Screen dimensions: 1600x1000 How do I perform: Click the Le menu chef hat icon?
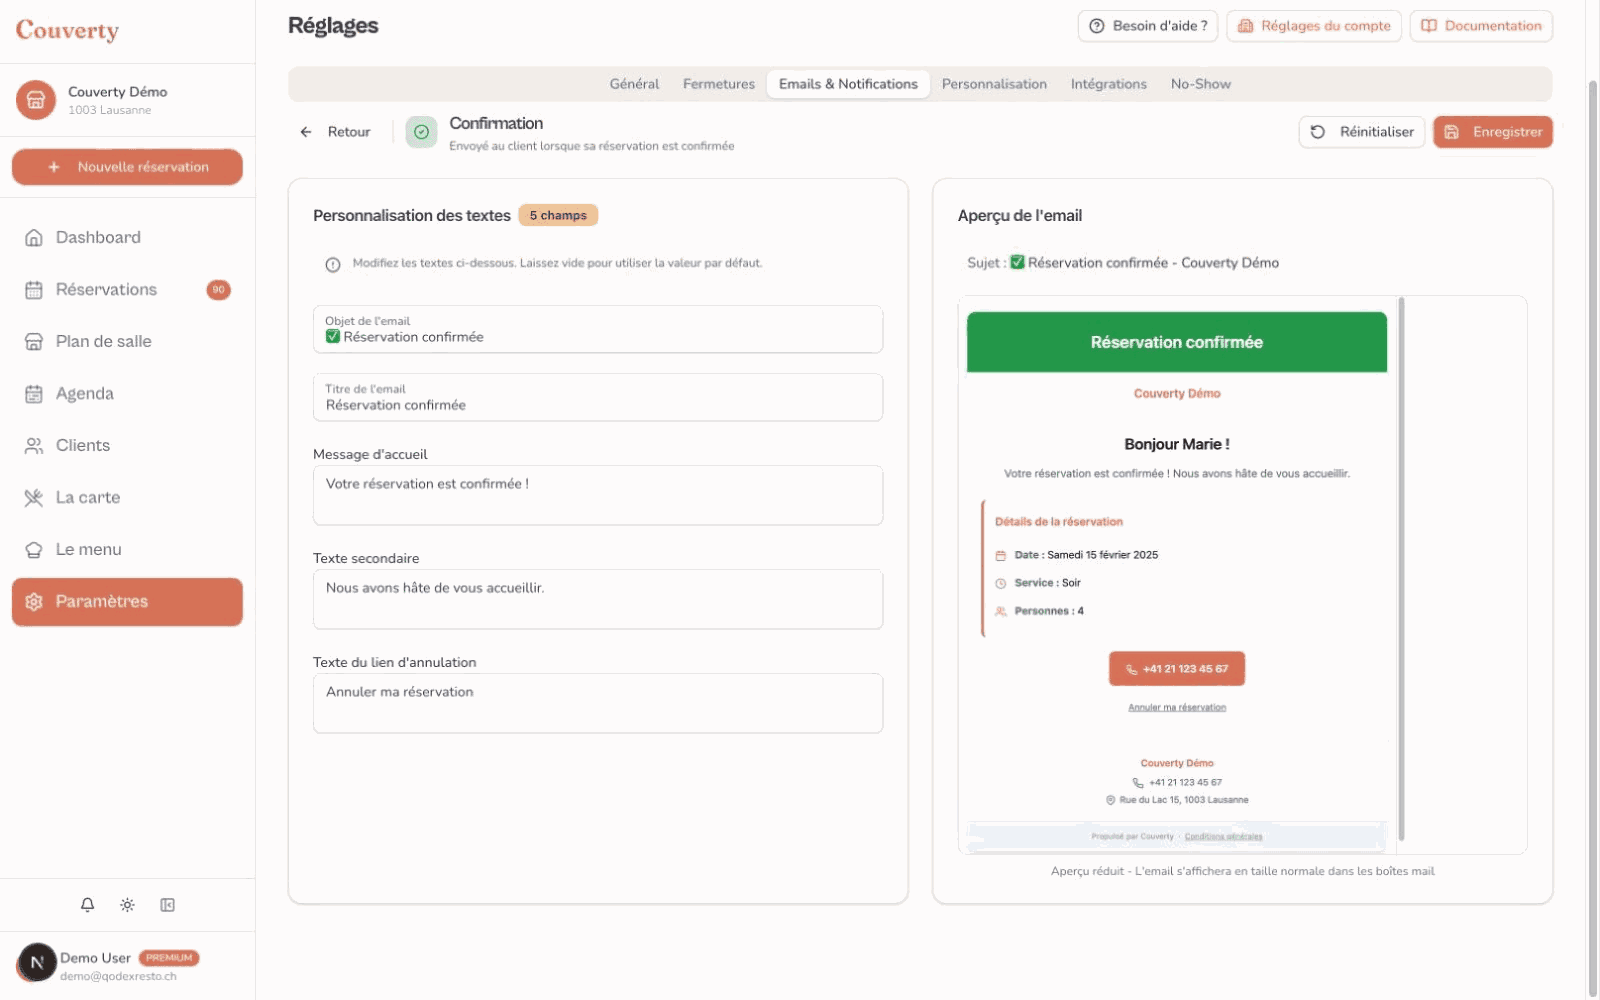click(34, 550)
